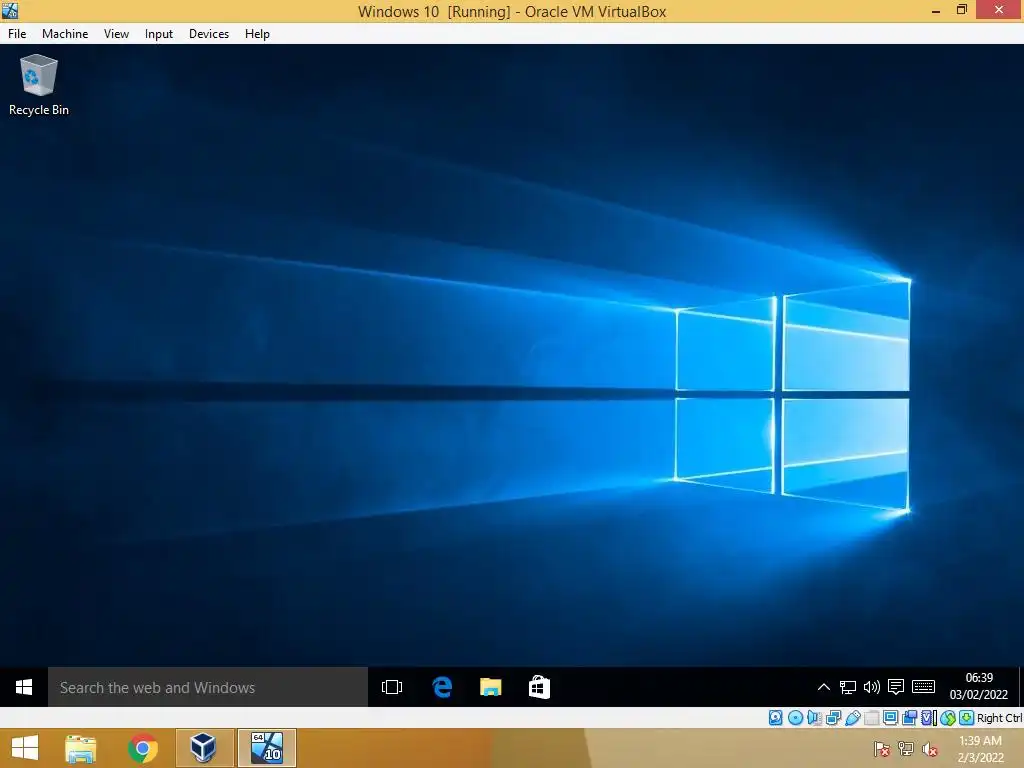1024x768 pixels.
Task: Click the VirtualBox window title bar icon
Action: [x=10, y=10]
